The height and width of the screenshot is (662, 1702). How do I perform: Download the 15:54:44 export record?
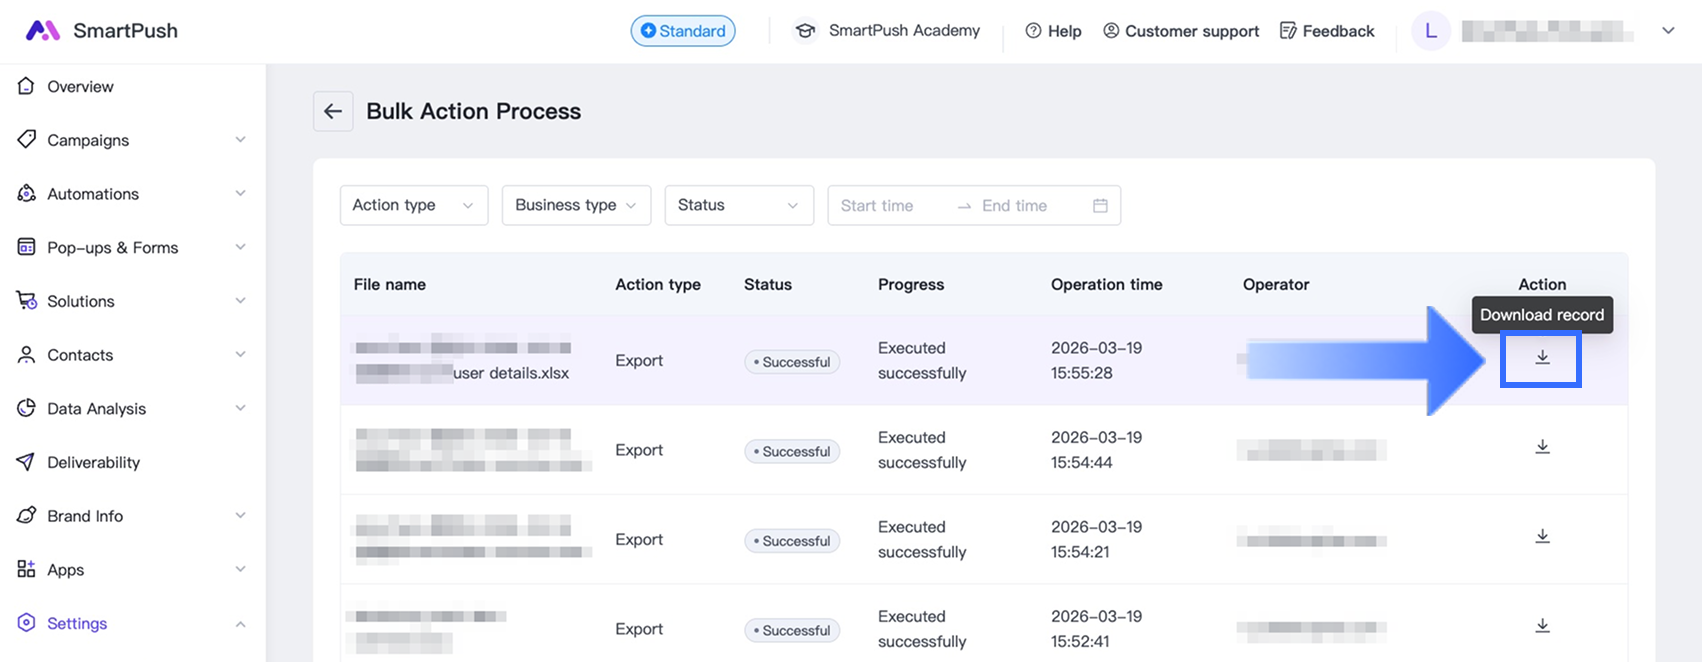(x=1542, y=447)
